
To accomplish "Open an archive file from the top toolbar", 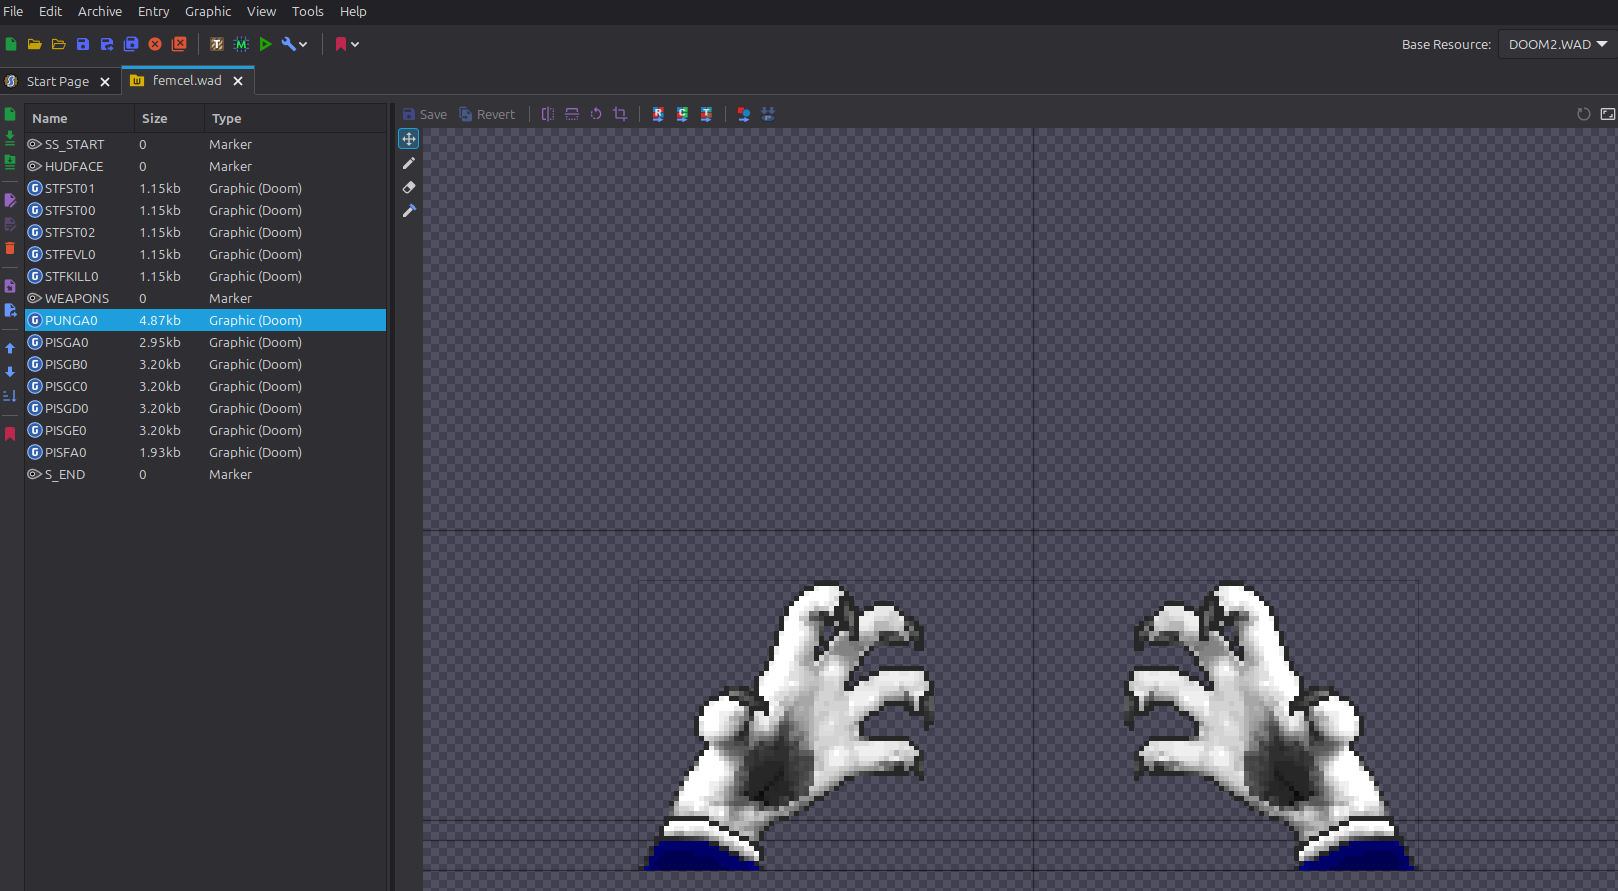I will coord(35,44).
